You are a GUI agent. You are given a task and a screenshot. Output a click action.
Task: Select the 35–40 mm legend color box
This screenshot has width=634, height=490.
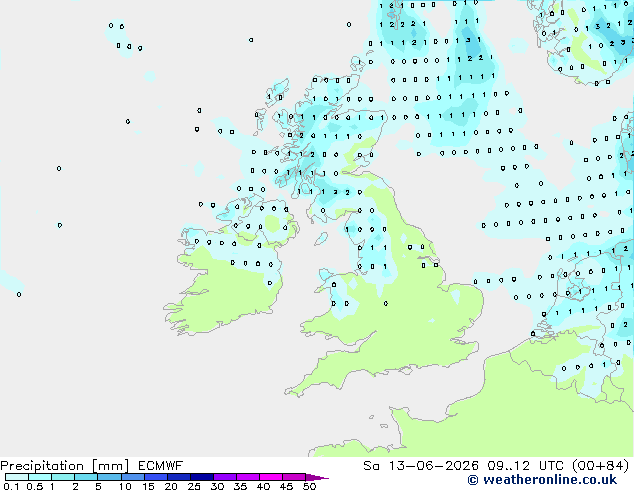point(248,477)
